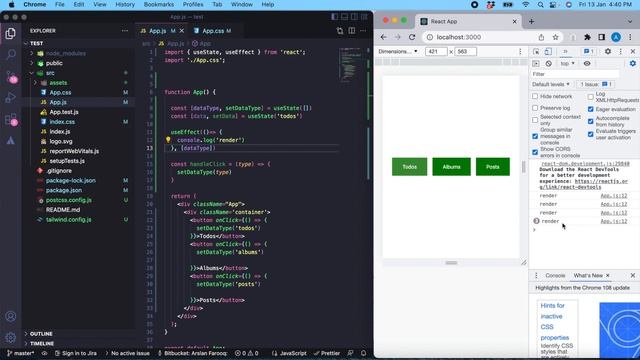
Task: Click the 1 Issue button in console
Action: point(596,84)
